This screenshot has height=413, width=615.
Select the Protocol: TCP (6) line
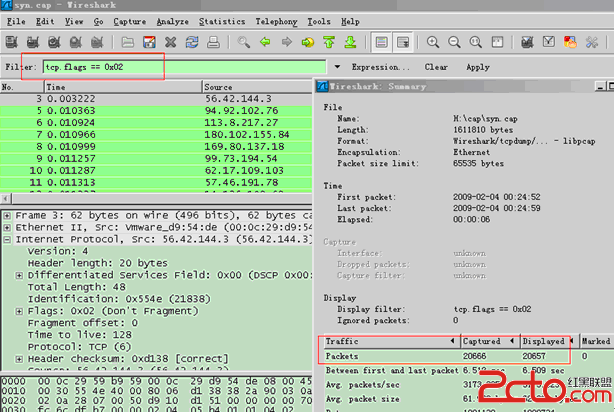tap(79, 347)
